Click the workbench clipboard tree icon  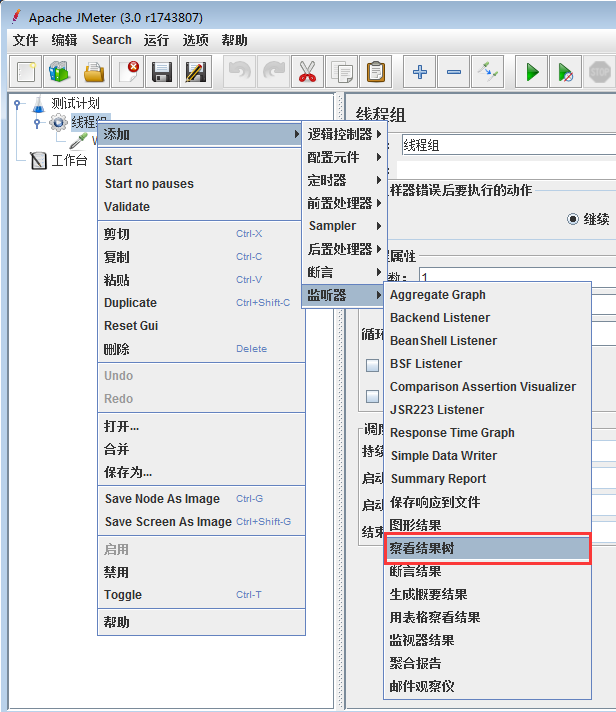coord(39,160)
